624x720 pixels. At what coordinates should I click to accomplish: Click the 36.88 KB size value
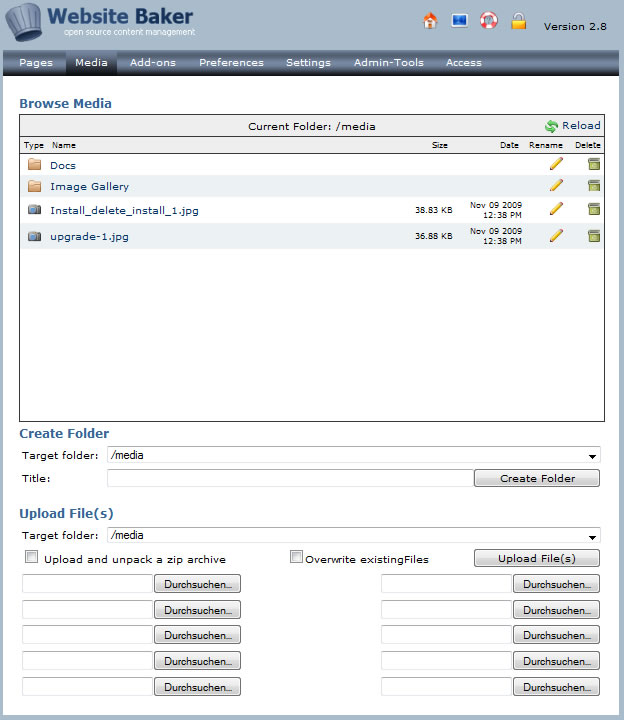[433, 236]
